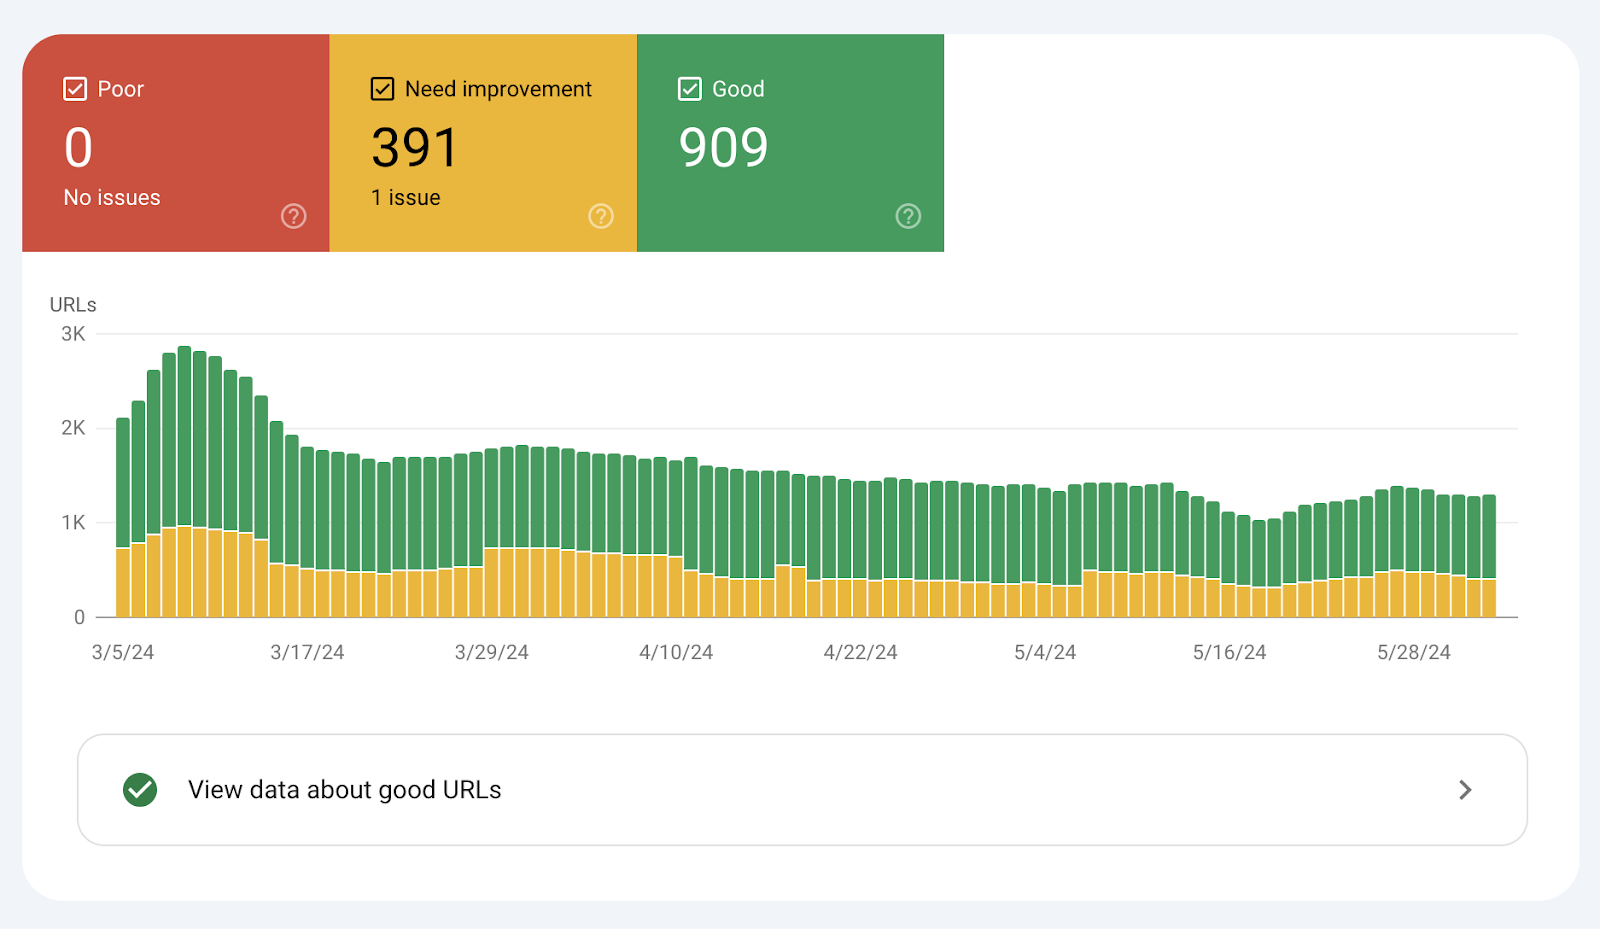Click the Need improvement label text
The image size is (1600, 929).
coord(498,89)
